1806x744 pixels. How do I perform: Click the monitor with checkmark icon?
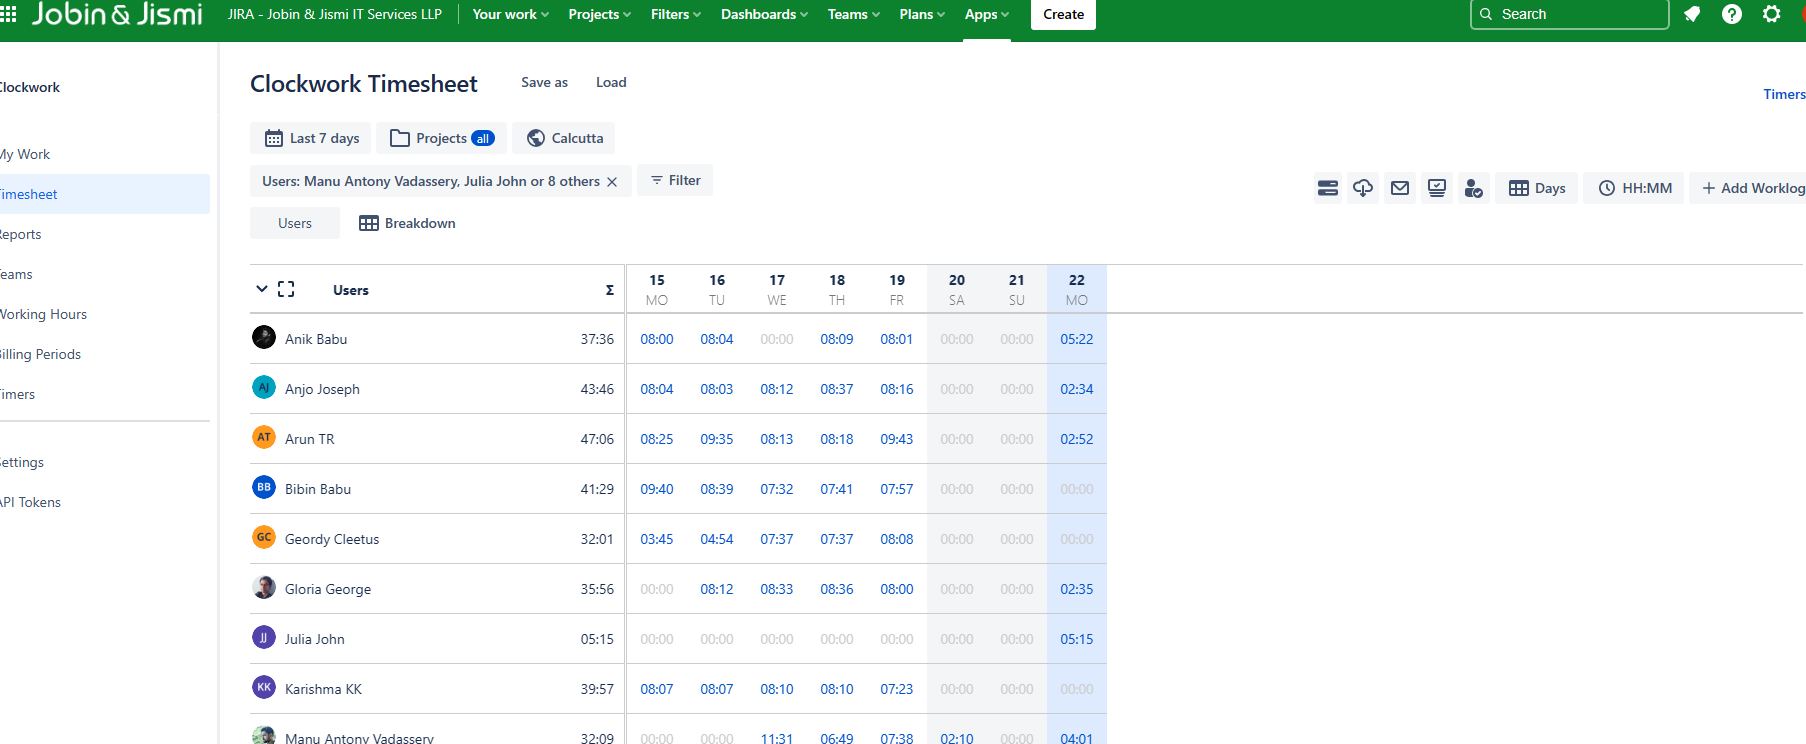1437,188
